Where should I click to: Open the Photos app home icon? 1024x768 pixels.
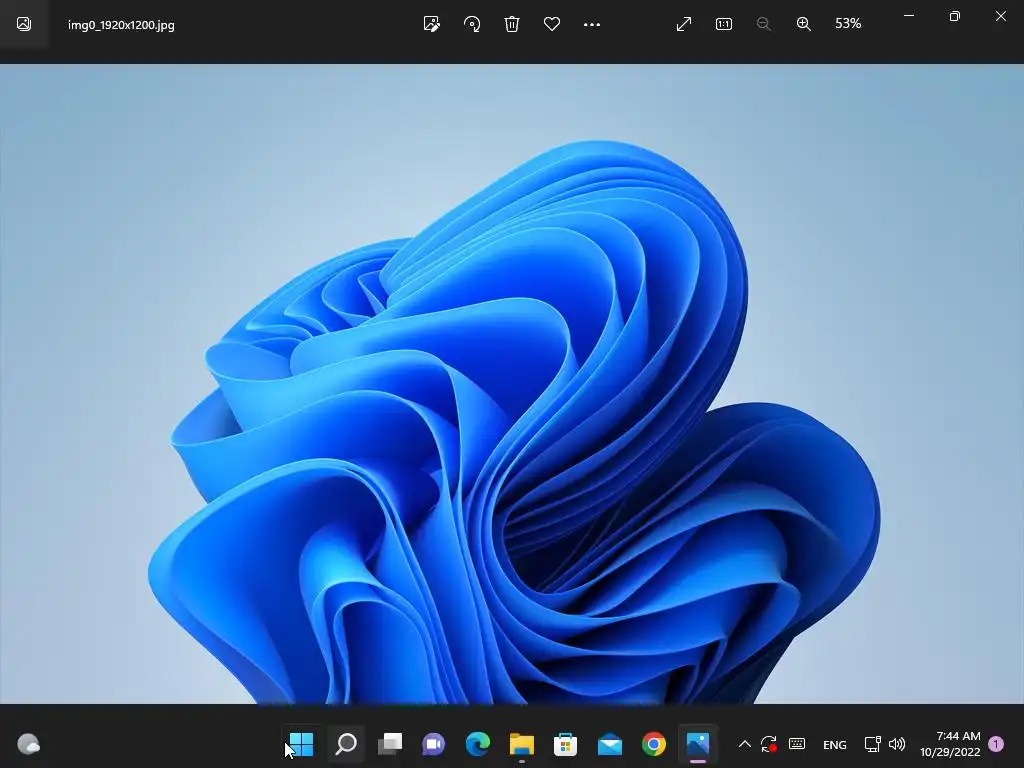coord(24,24)
